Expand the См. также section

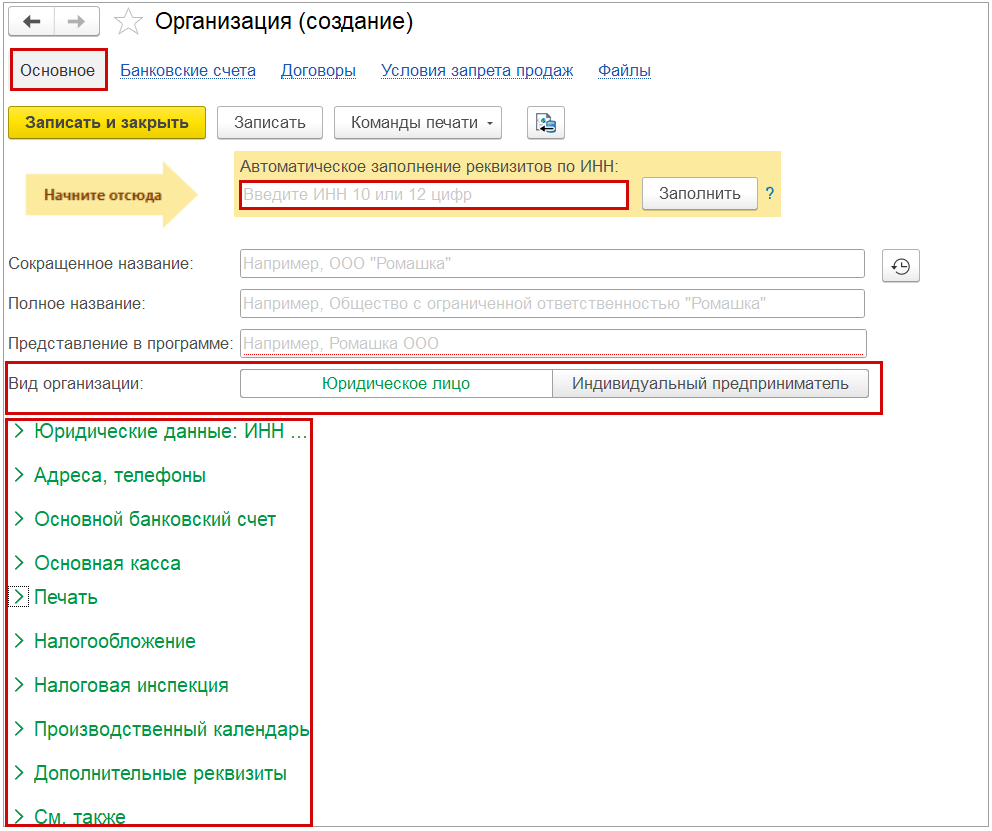click(x=70, y=816)
